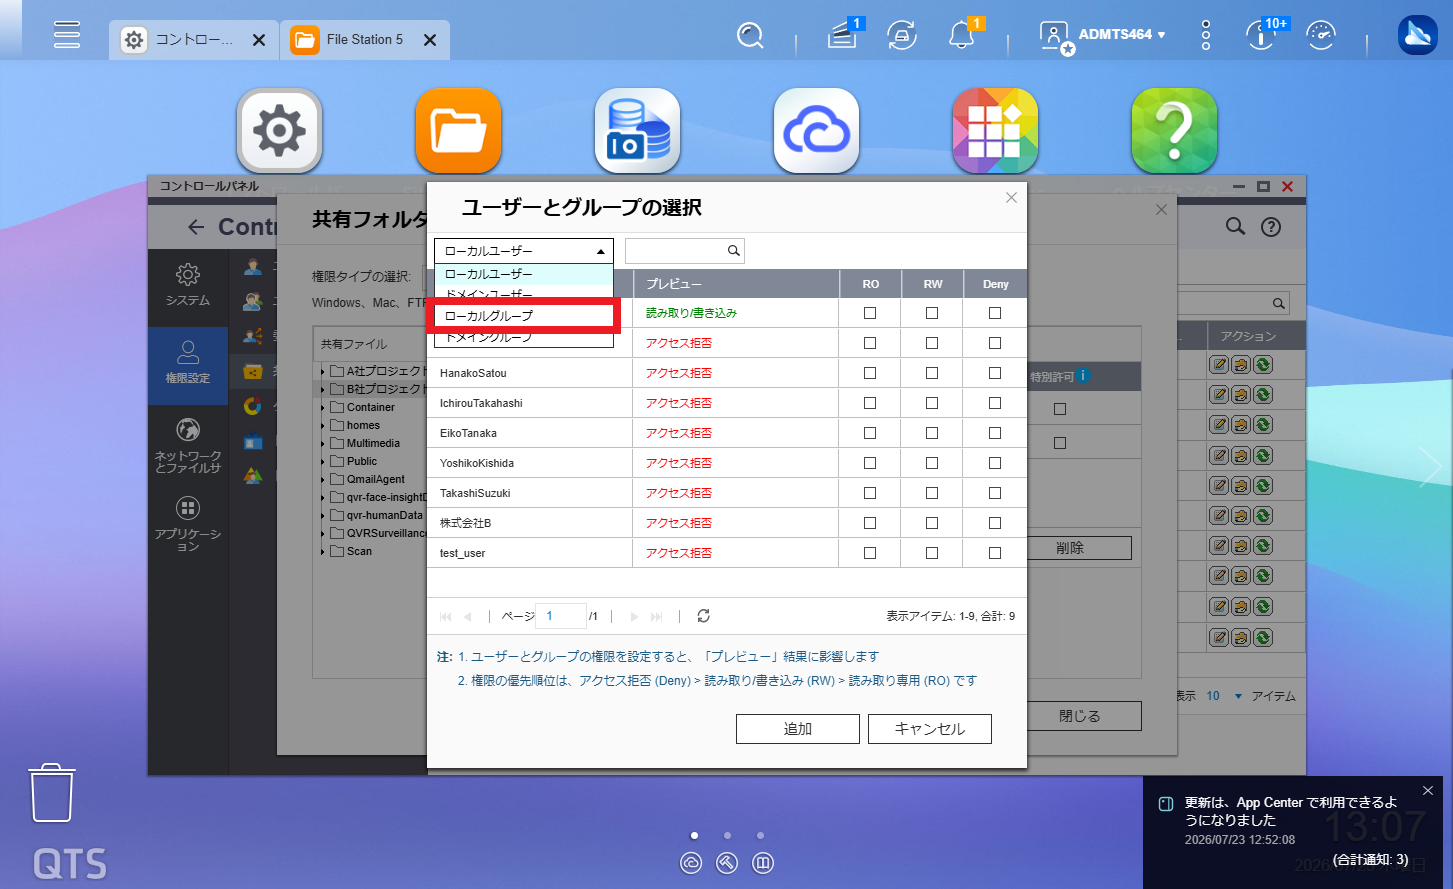Check the RW box for IchirouTakahashi

[x=932, y=403]
